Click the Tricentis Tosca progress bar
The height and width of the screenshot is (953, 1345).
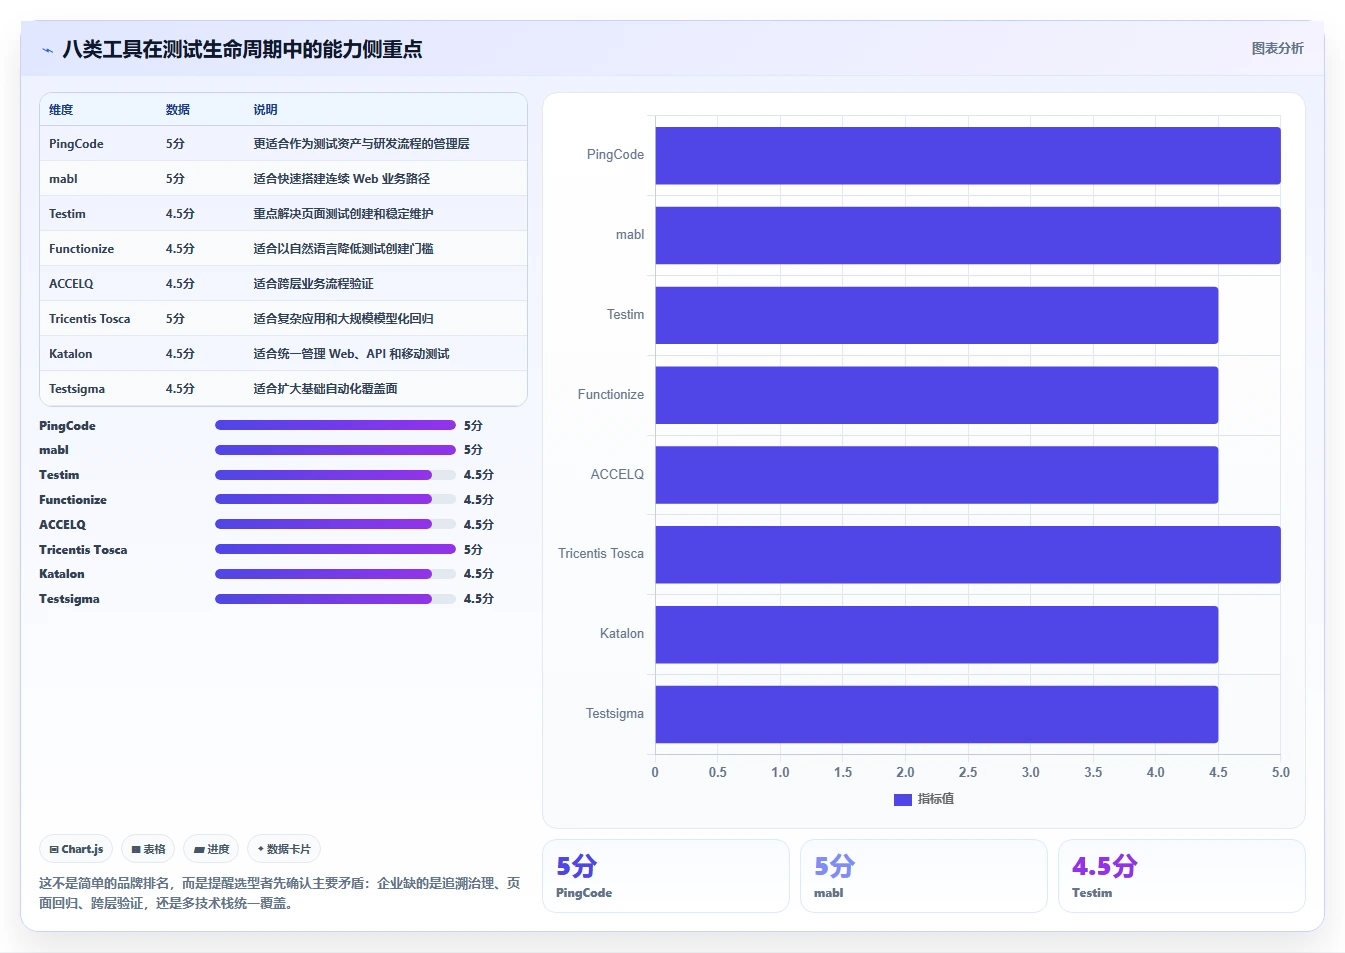[335, 549]
